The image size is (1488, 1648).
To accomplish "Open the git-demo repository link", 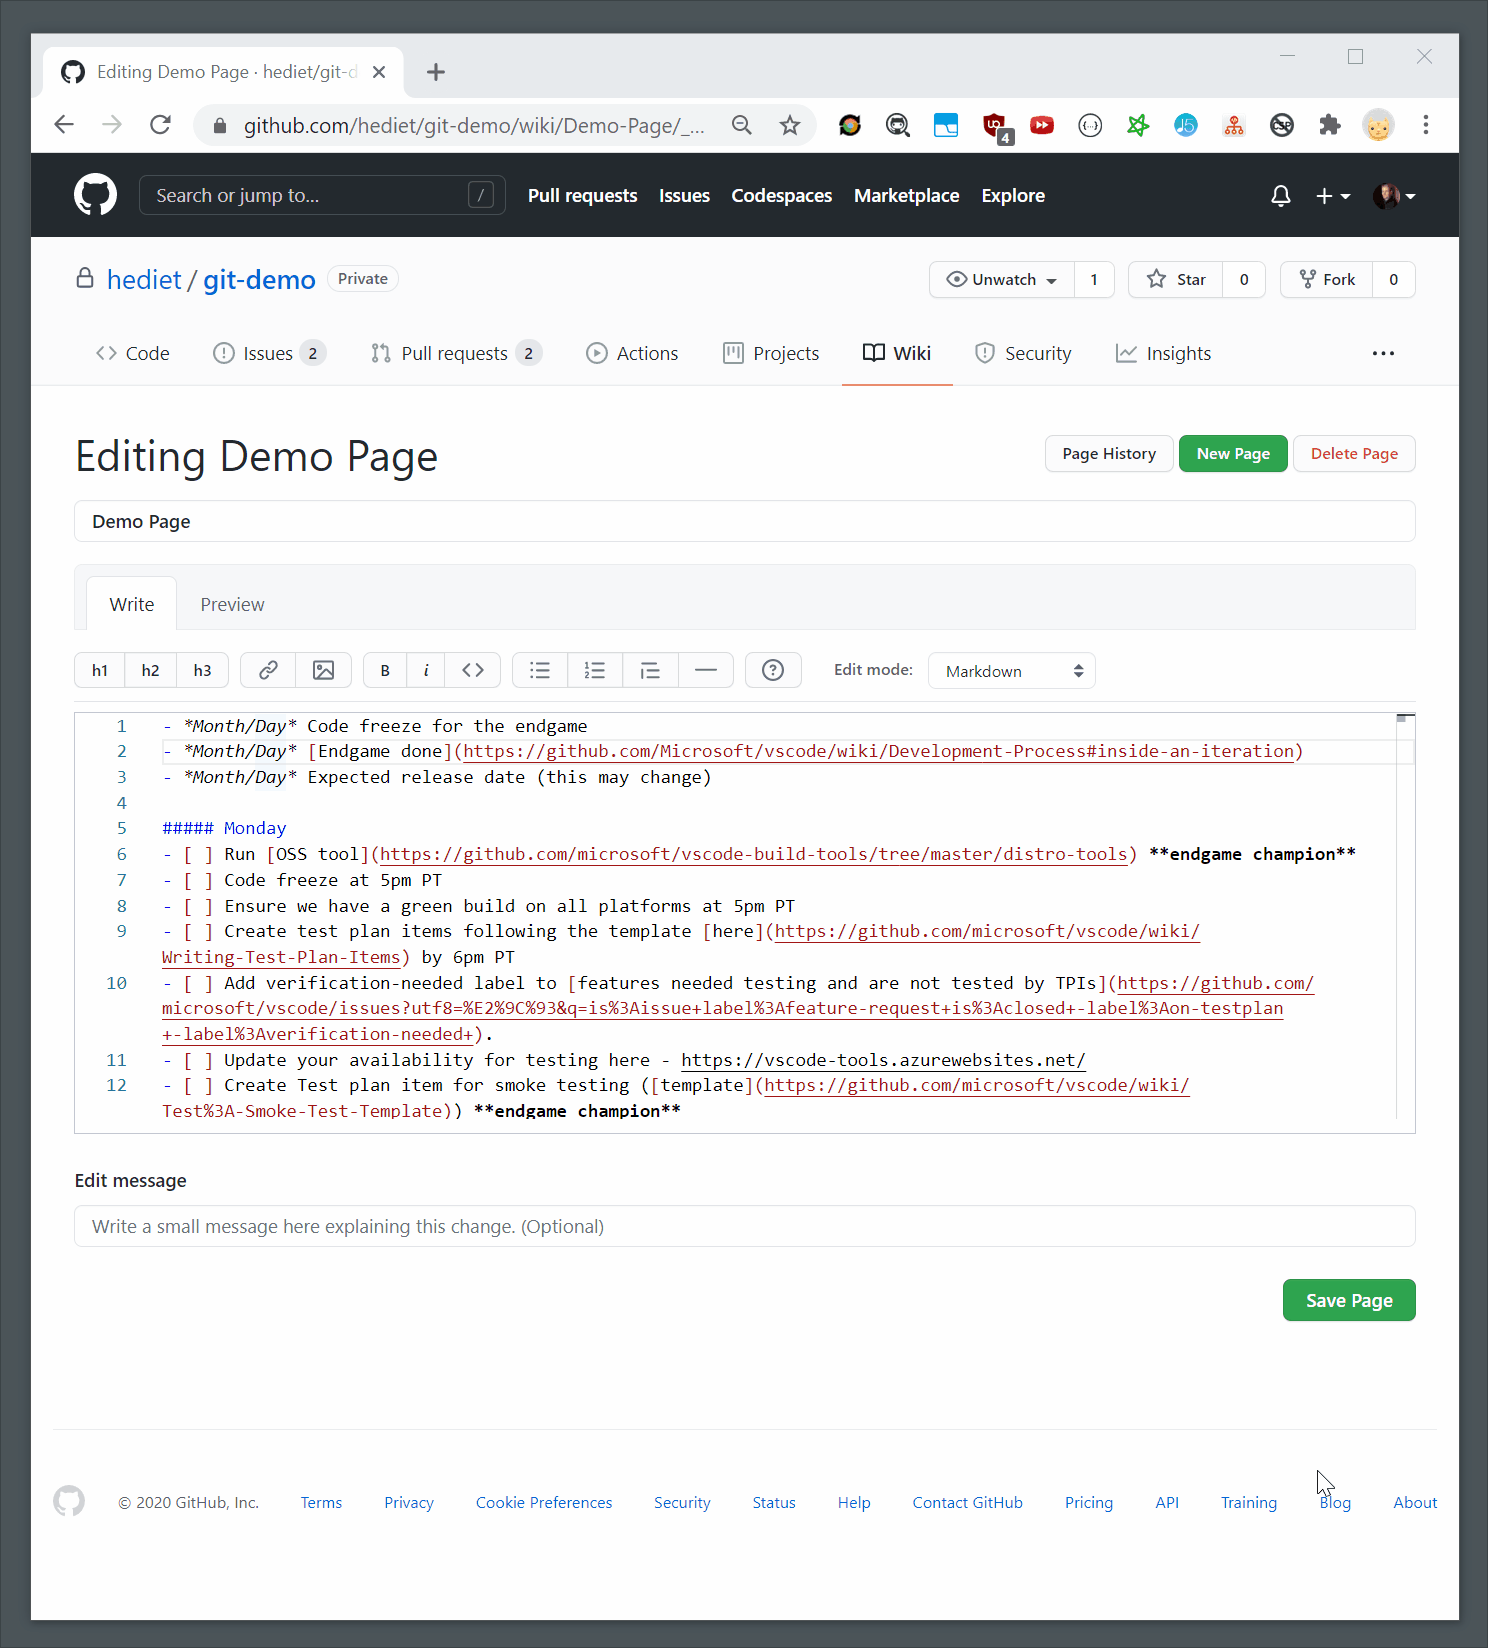I will (x=259, y=280).
